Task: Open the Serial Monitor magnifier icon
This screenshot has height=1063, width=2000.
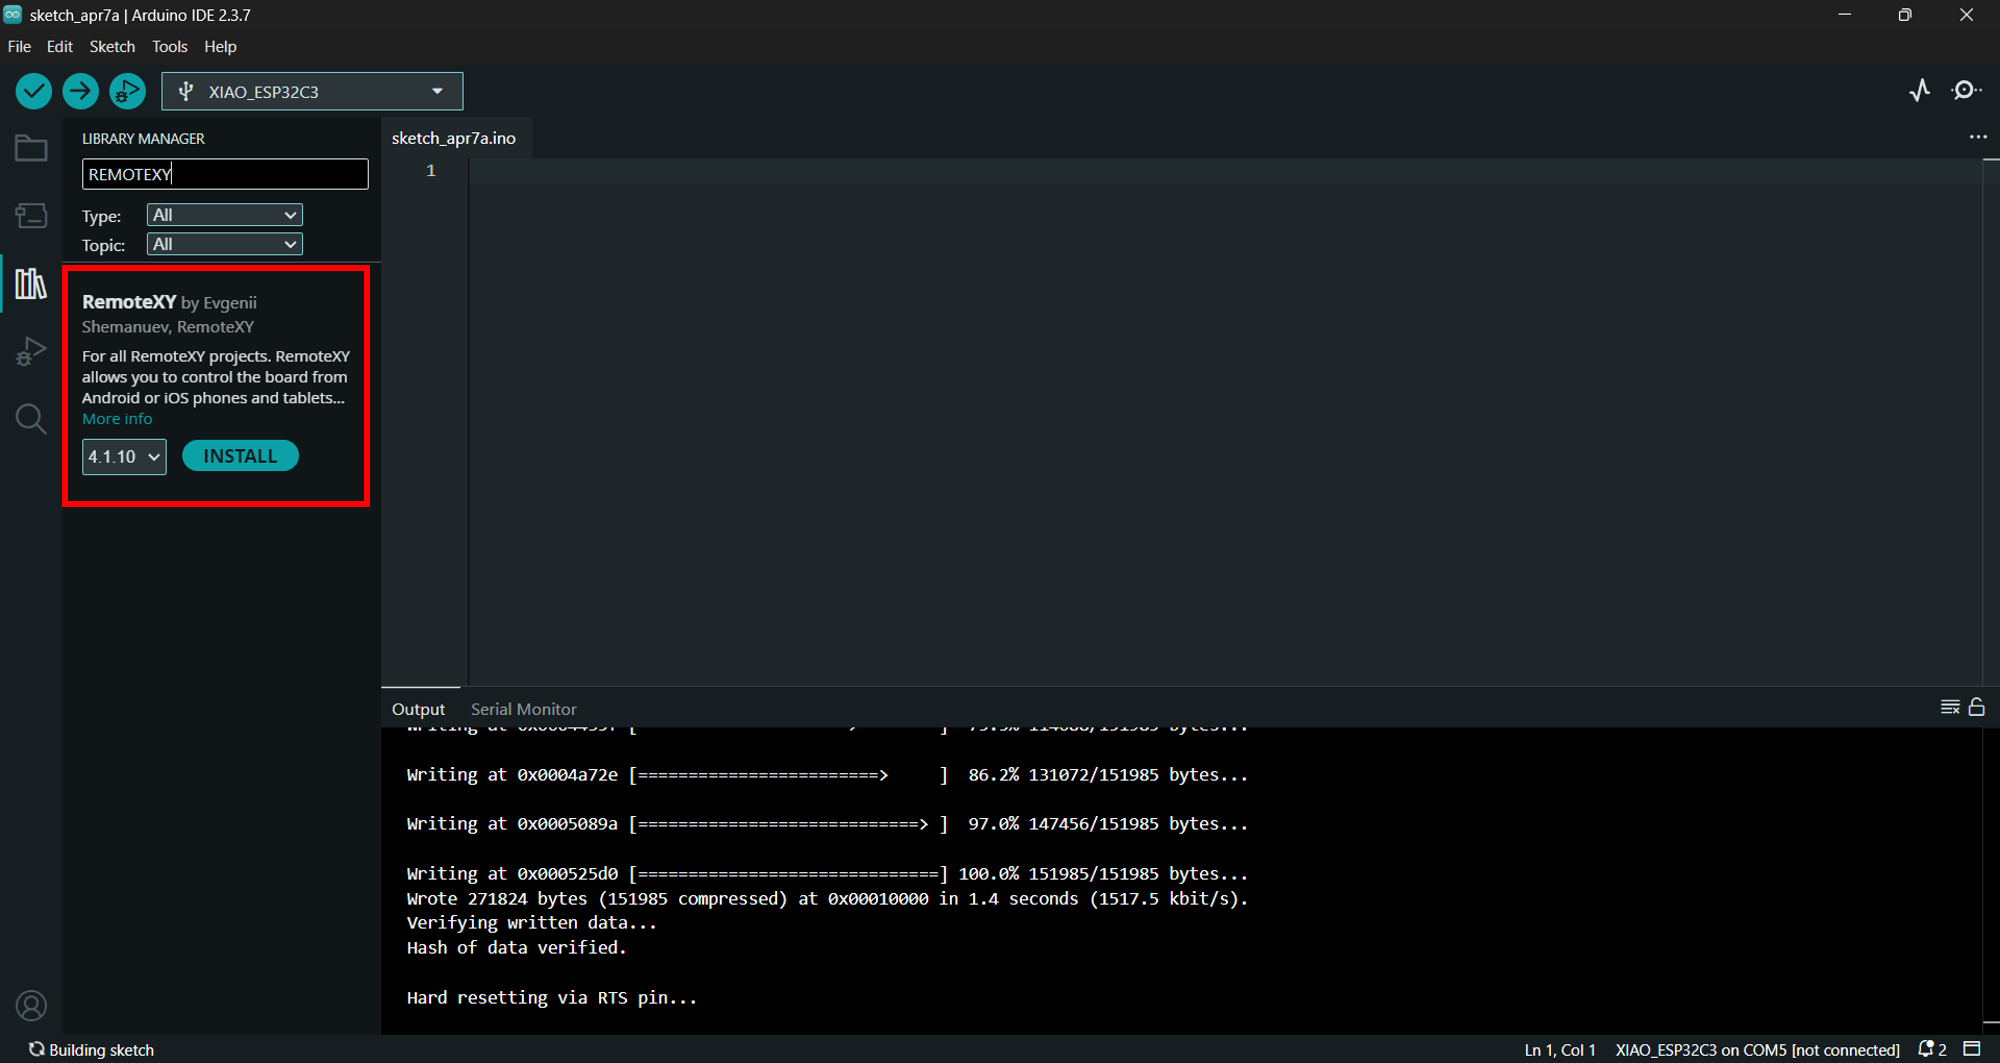Action: click(1966, 91)
